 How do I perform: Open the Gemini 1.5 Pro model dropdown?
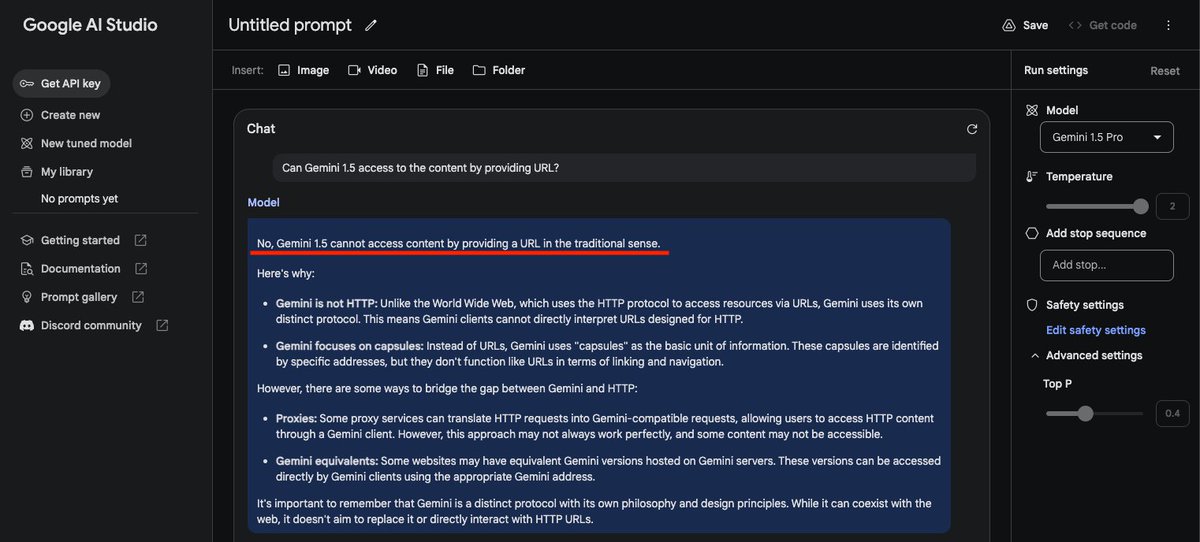coord(1107,137)
